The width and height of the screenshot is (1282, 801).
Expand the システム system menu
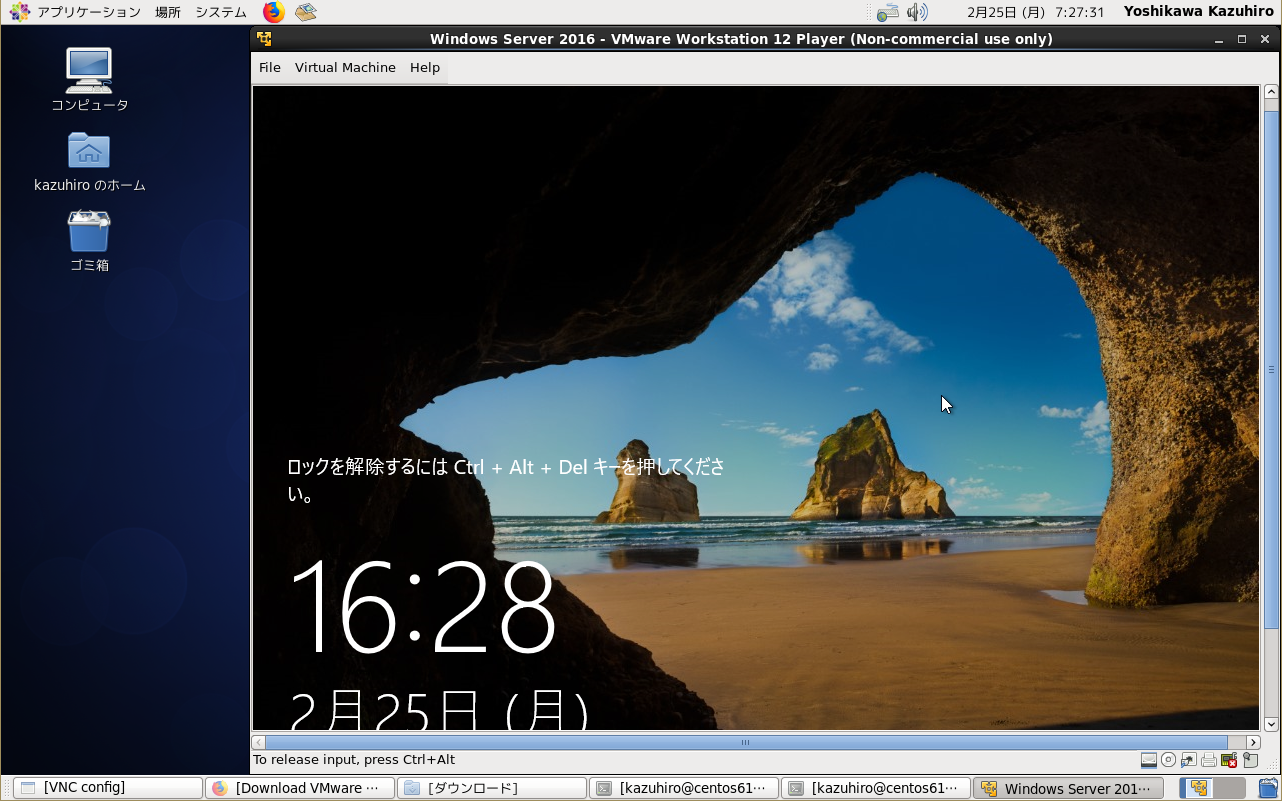[221, 12]
